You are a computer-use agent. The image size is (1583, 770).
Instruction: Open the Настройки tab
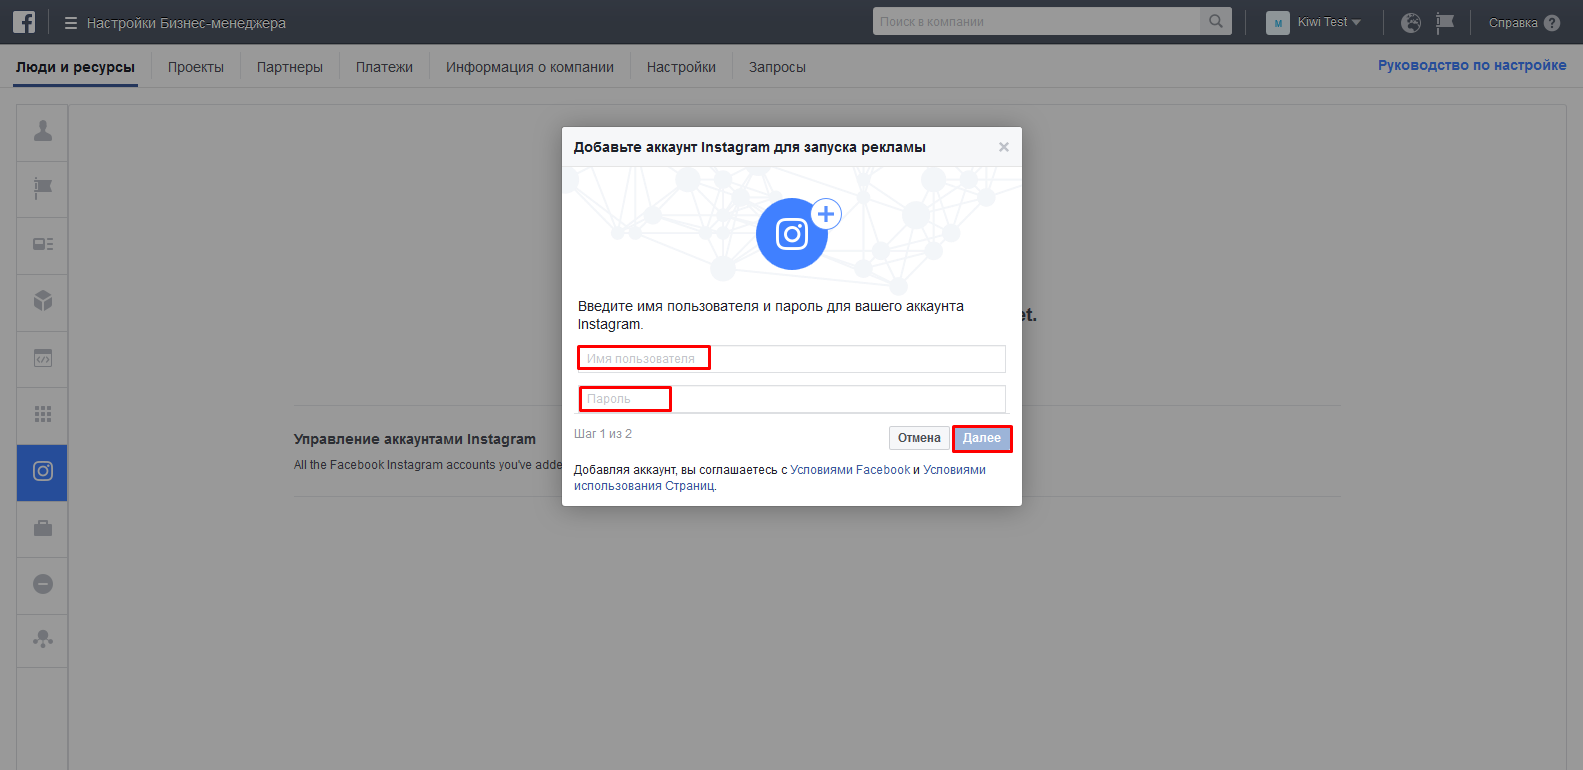pyautogui.click(x=681, y=67)
